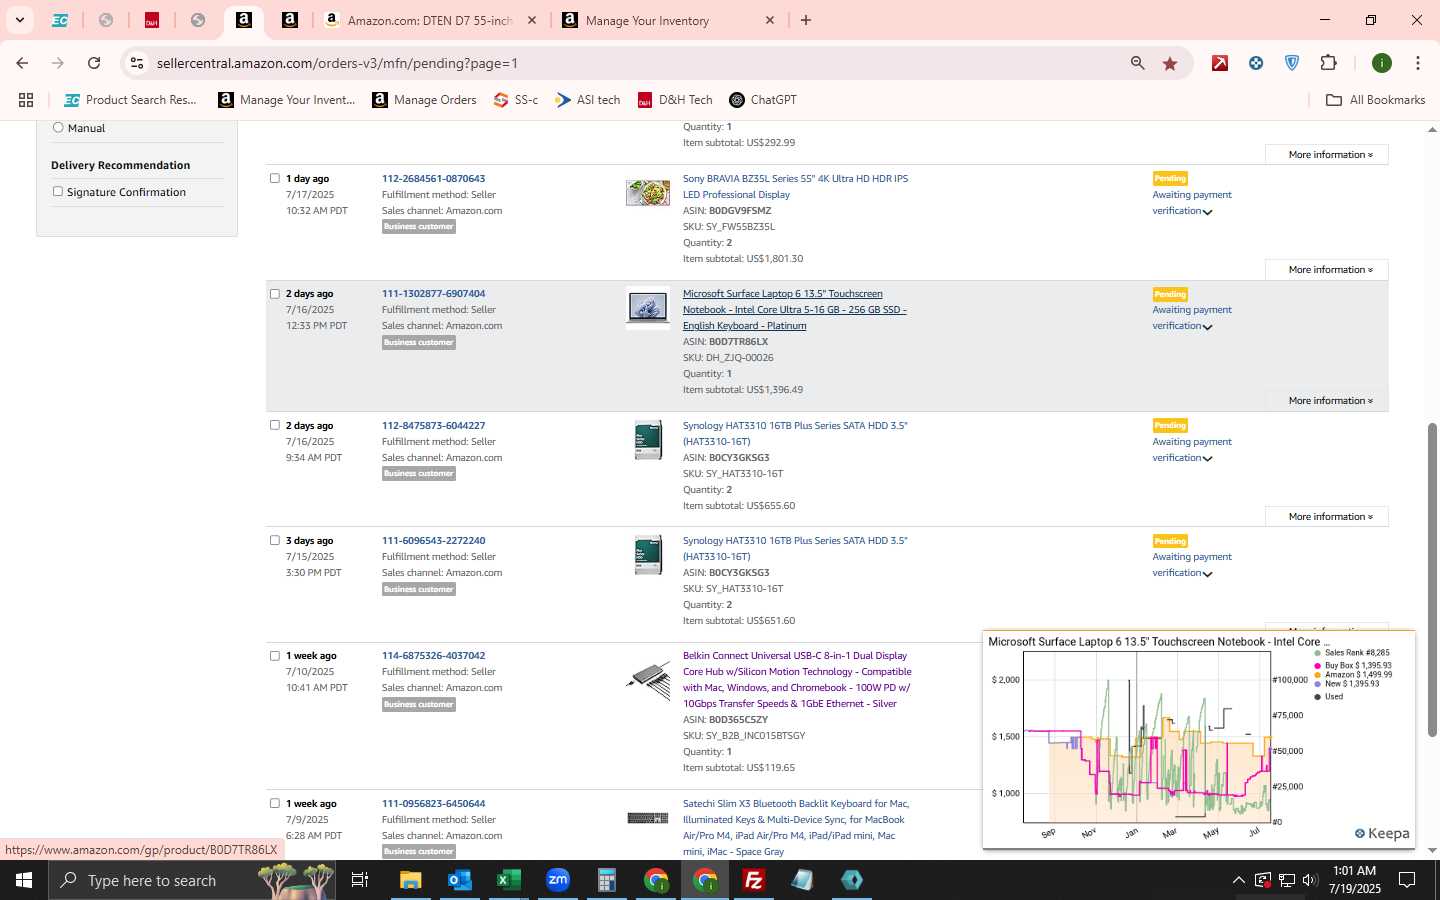Check order 111-0956823-6450644 checkbox
Viewport: 1440px width, 900px height.
pos(275,803)
